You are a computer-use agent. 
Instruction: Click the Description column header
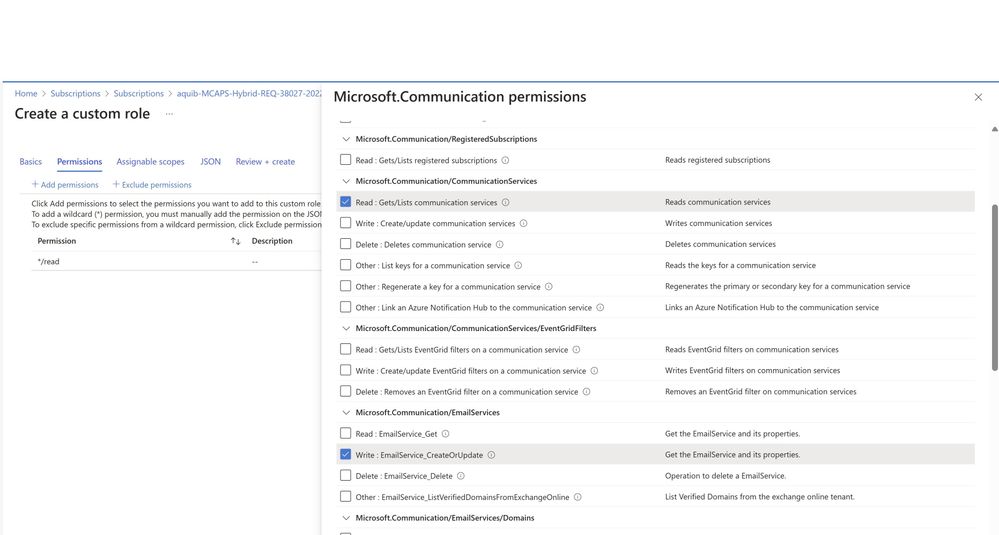[x=272, y=241]
